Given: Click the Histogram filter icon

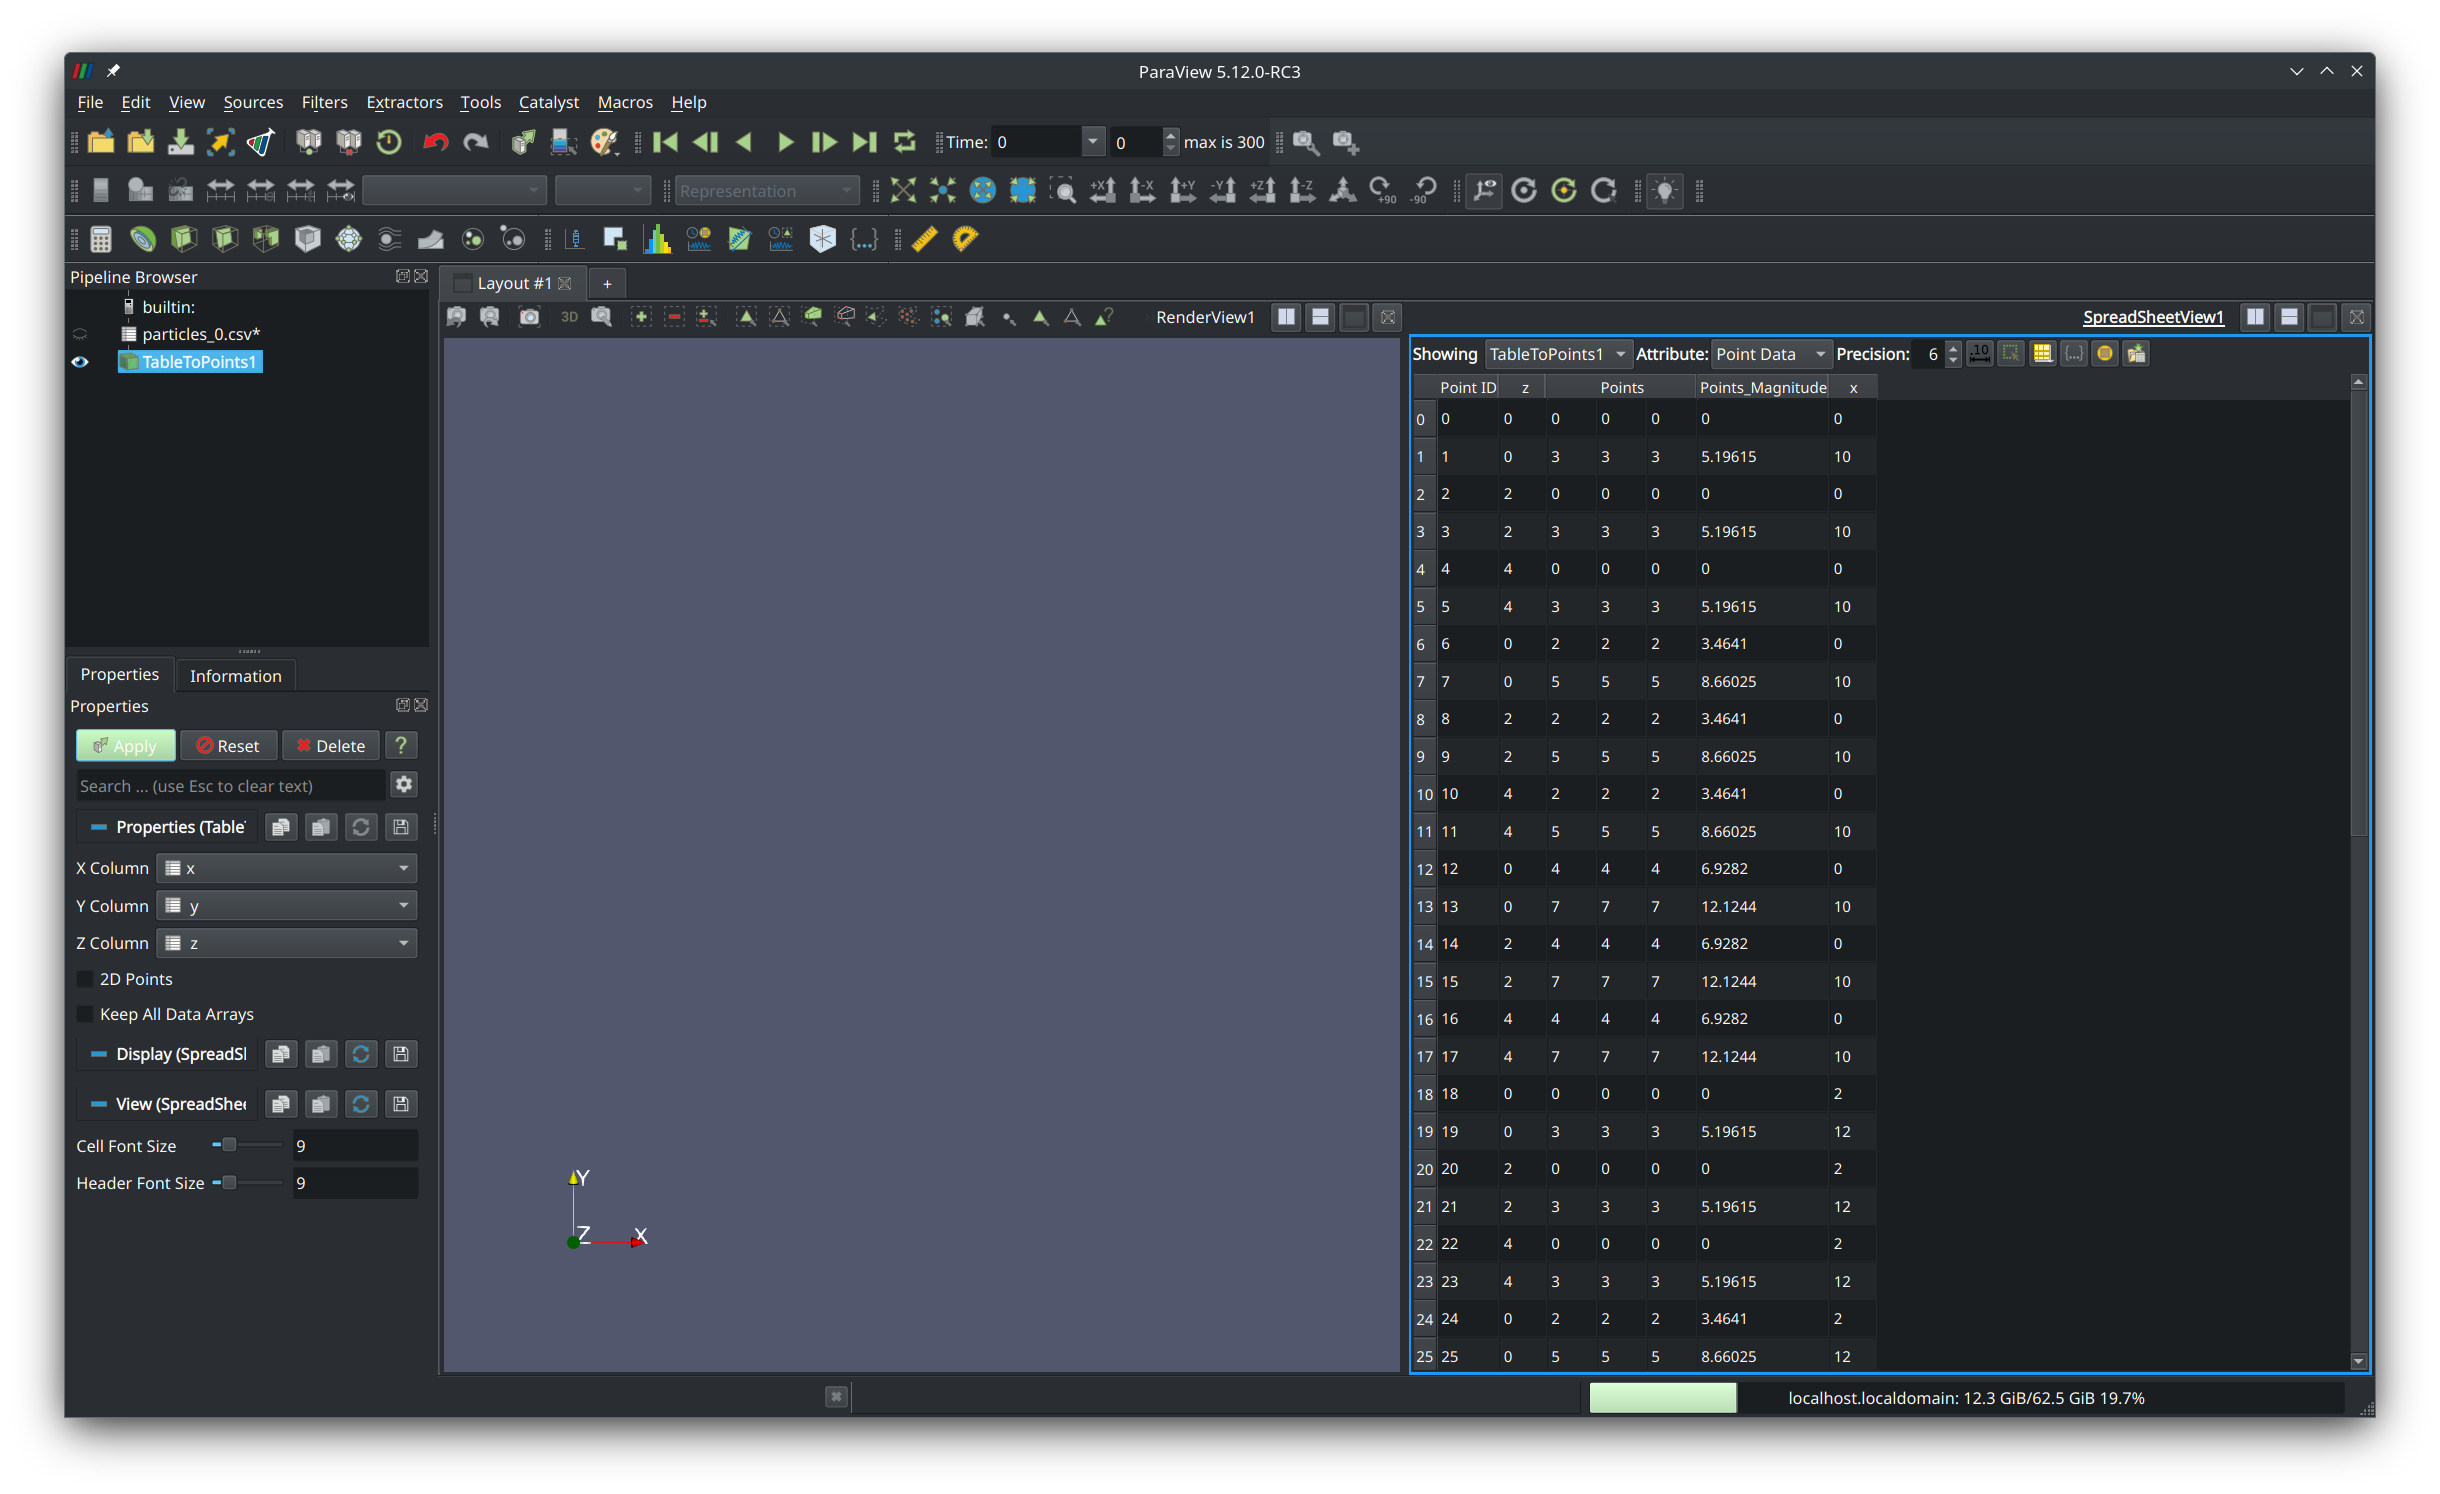Looking at the screenshot, I should [x=656, y=239].
